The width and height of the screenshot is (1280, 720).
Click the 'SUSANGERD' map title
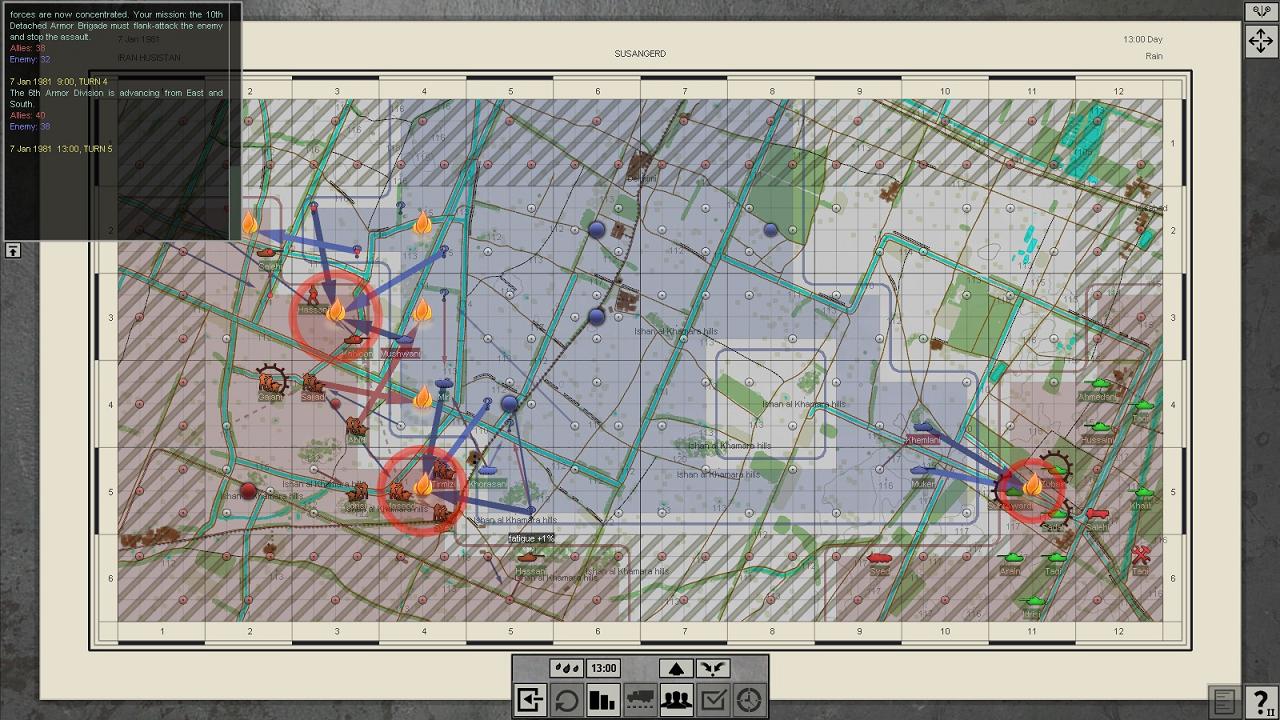pos(640,54)
